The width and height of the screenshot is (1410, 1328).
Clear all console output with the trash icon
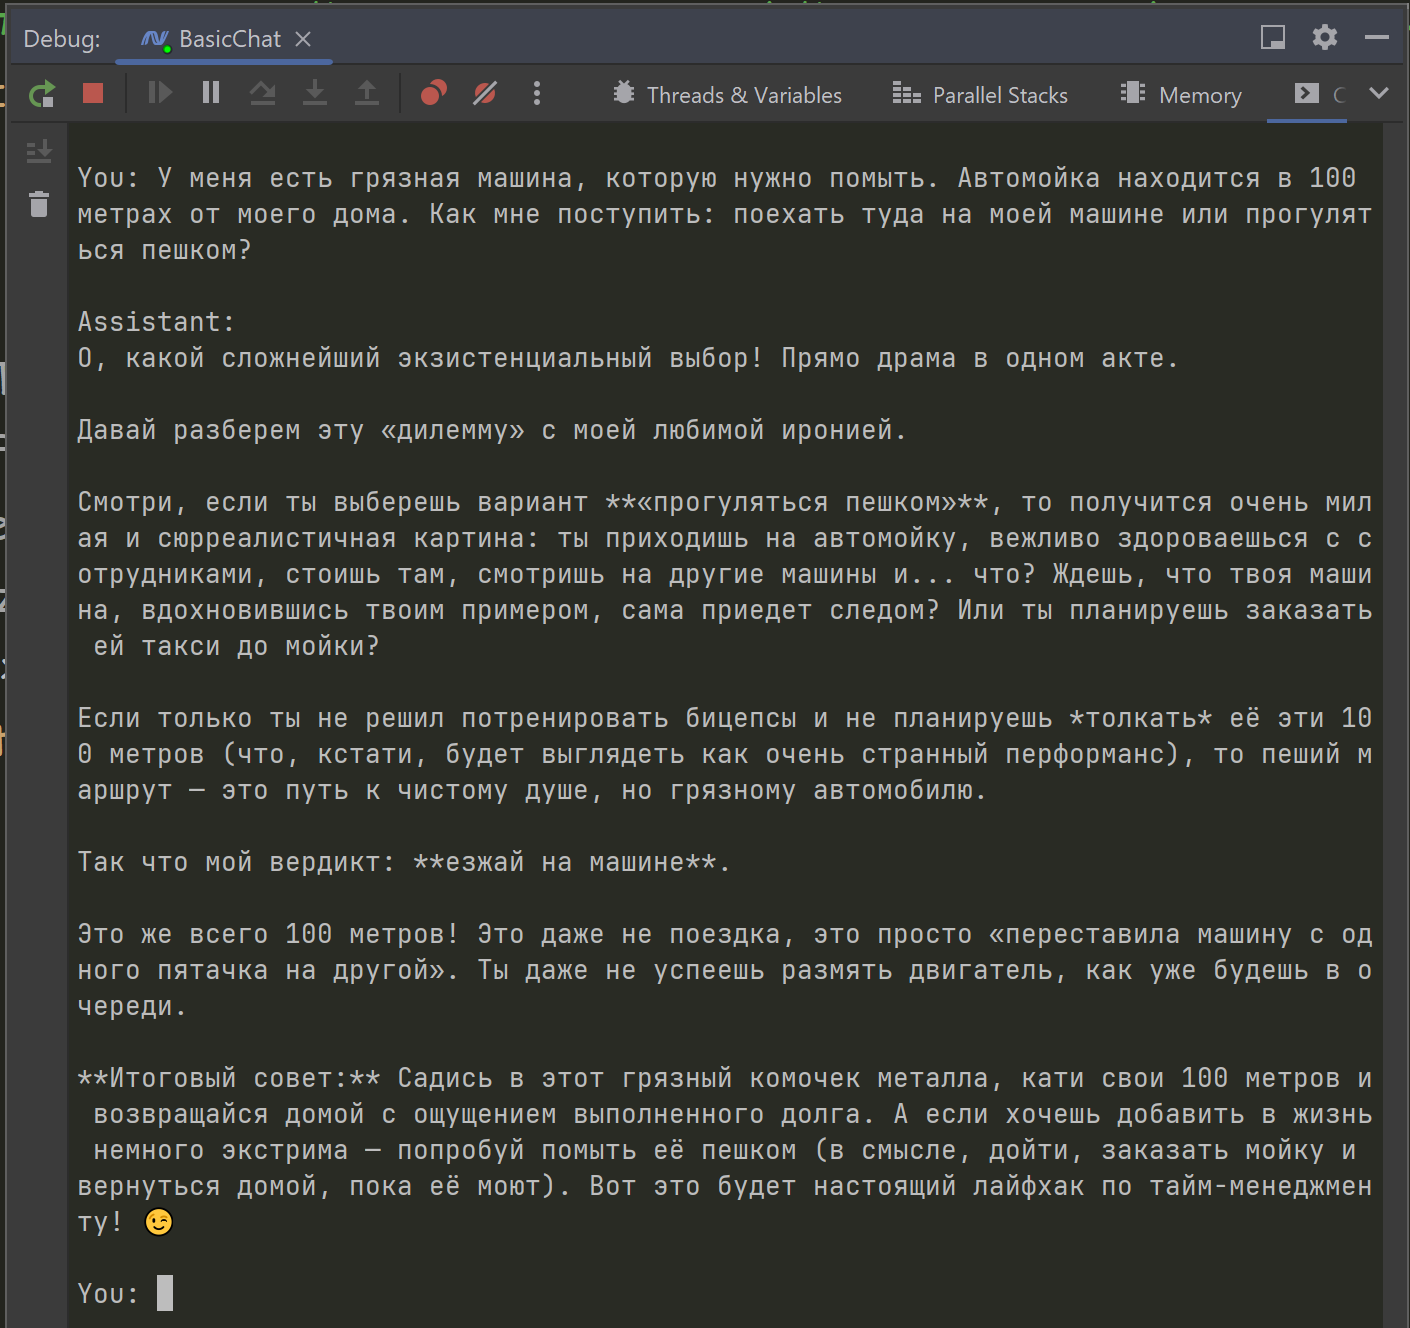(x=39, y=204)
